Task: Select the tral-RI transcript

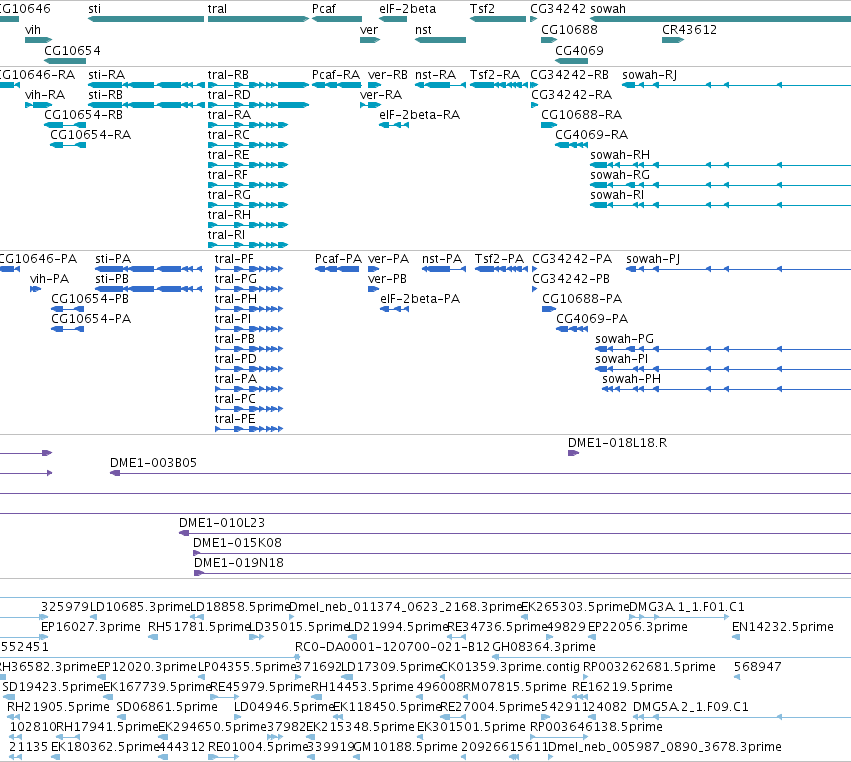Action: 247,245
